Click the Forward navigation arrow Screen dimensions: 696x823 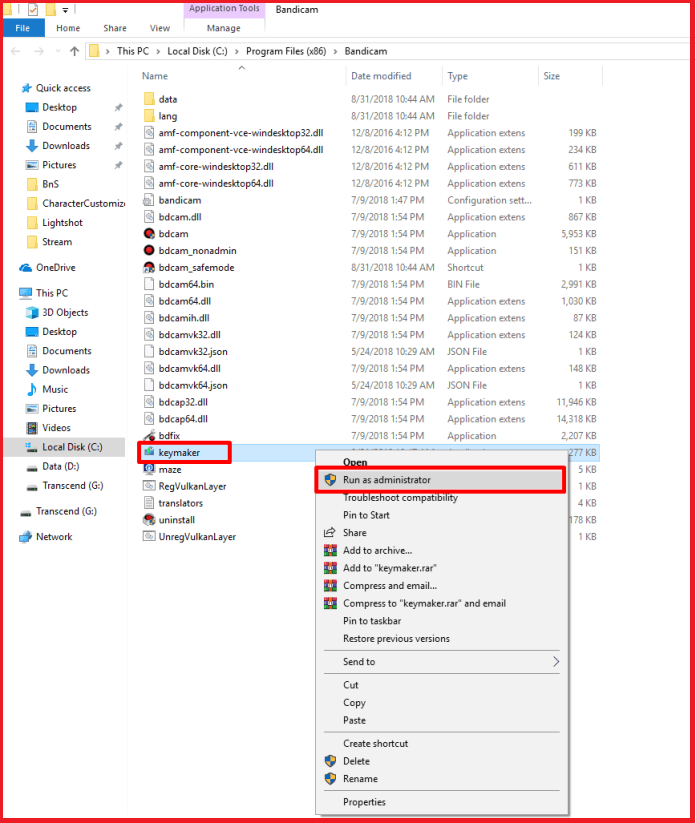[x=39, y=51]
